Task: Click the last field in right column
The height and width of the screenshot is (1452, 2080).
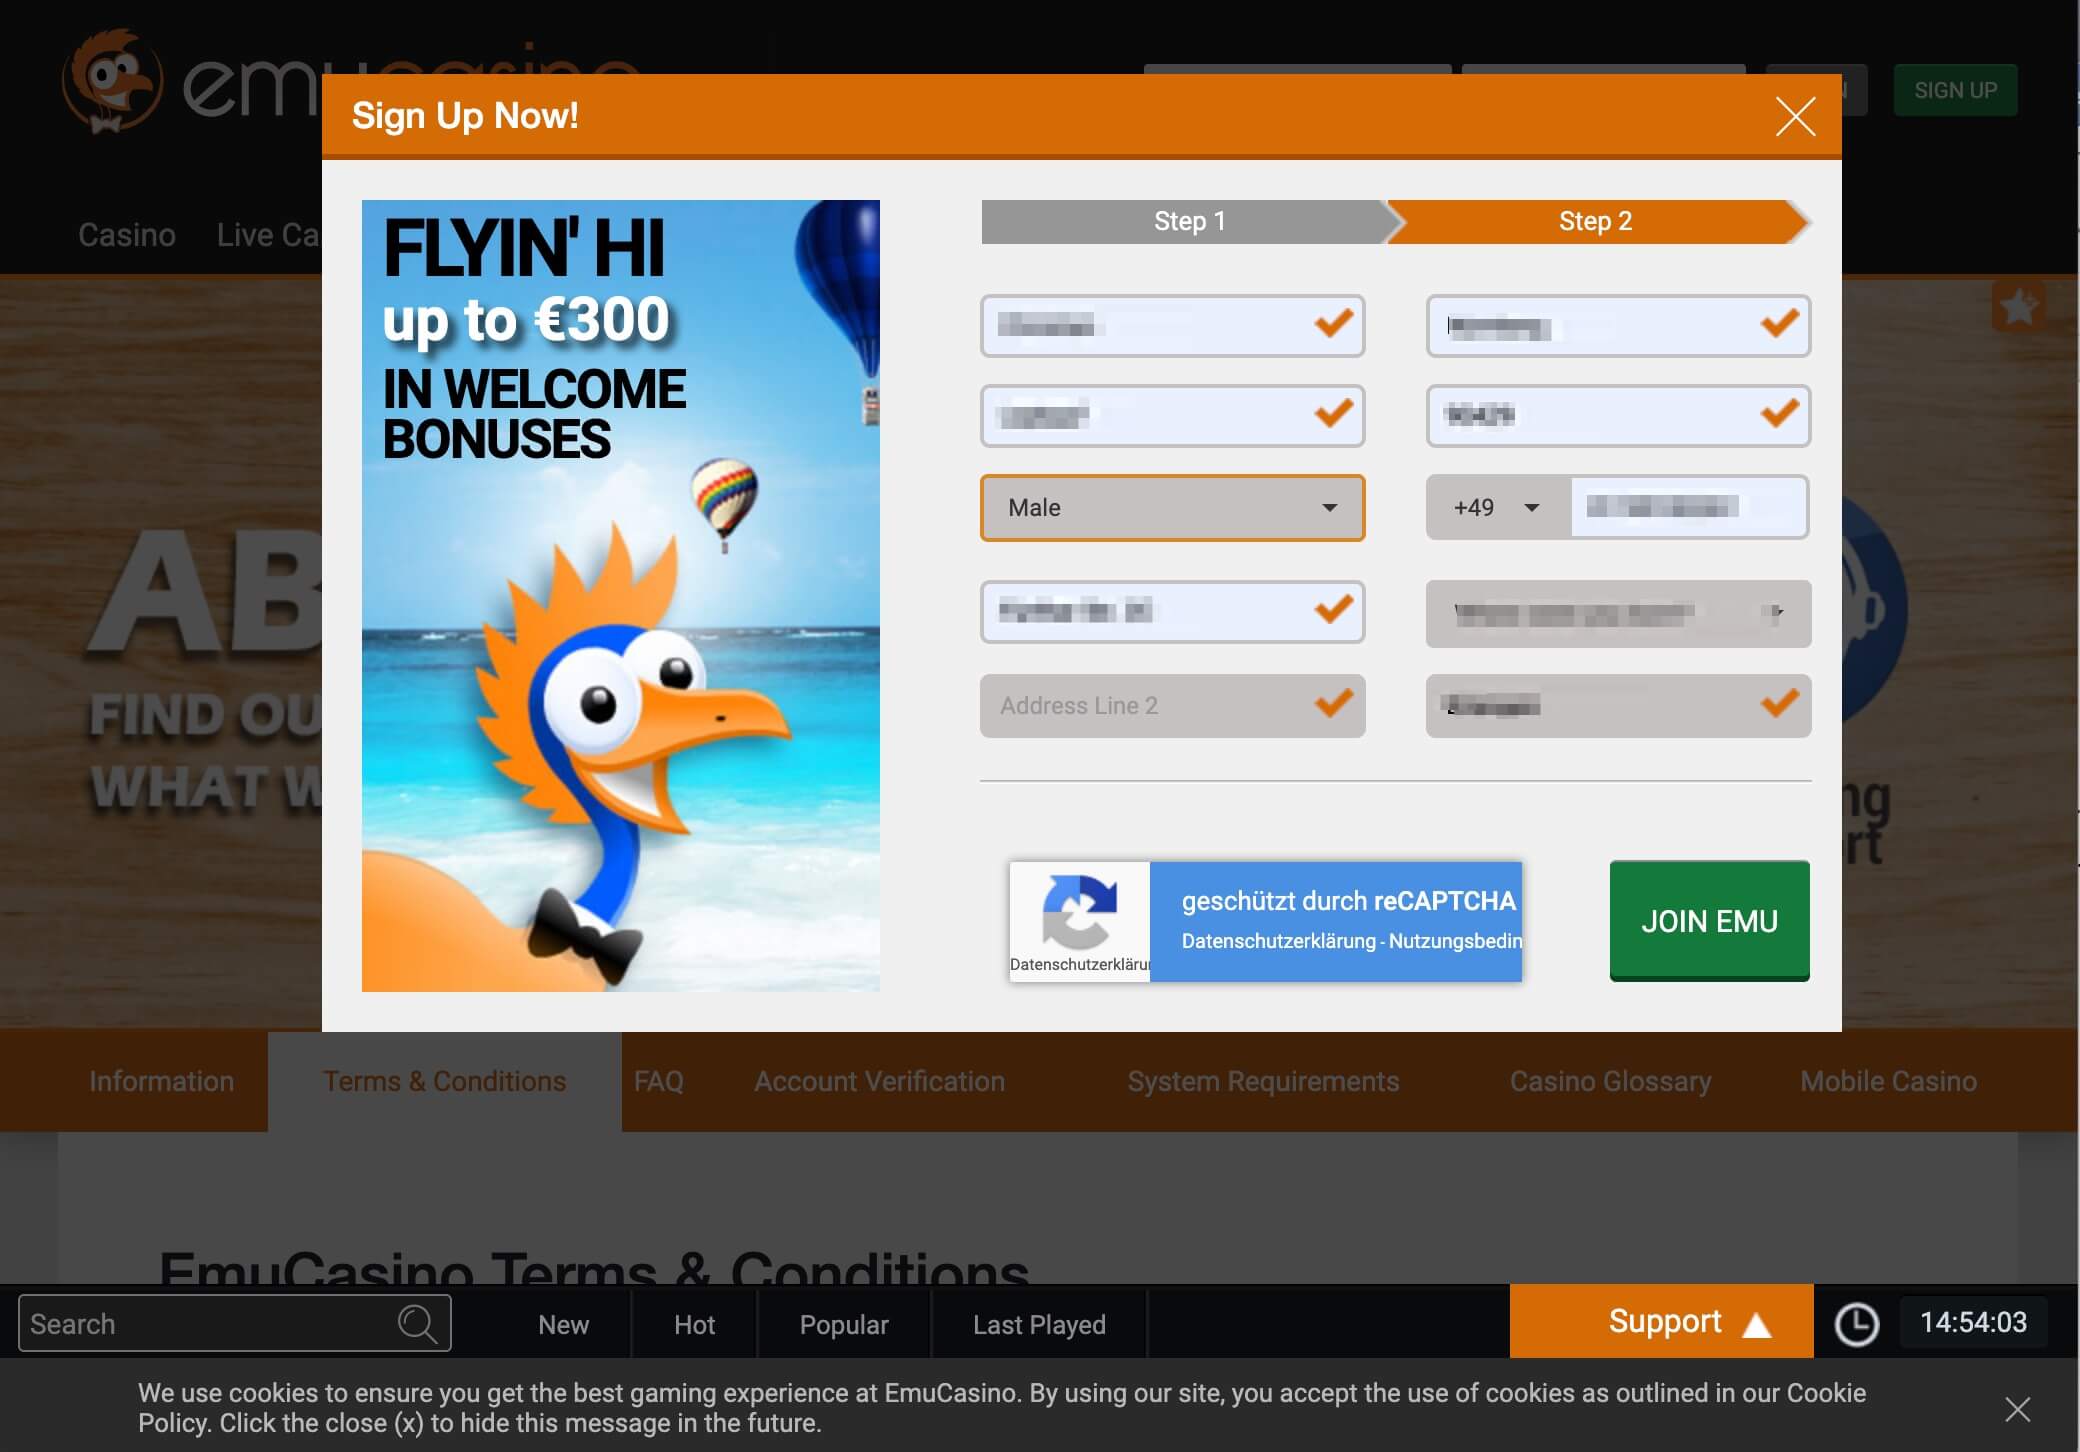Action: coord(1618,706)
